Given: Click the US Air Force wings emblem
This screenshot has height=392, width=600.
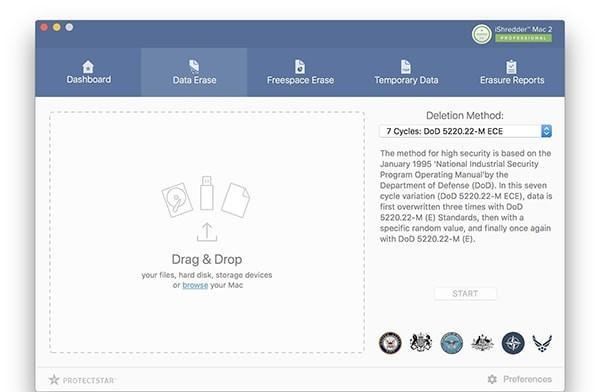Looking at the screenshot, I should (x=542, y=343).
